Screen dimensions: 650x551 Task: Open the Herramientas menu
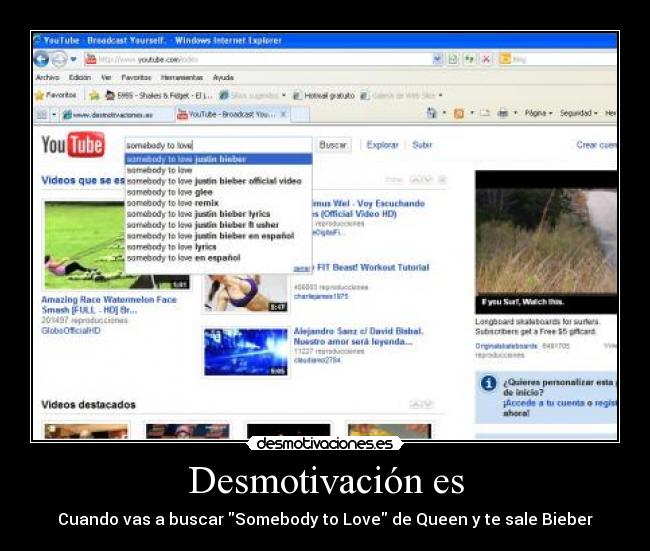182,78
